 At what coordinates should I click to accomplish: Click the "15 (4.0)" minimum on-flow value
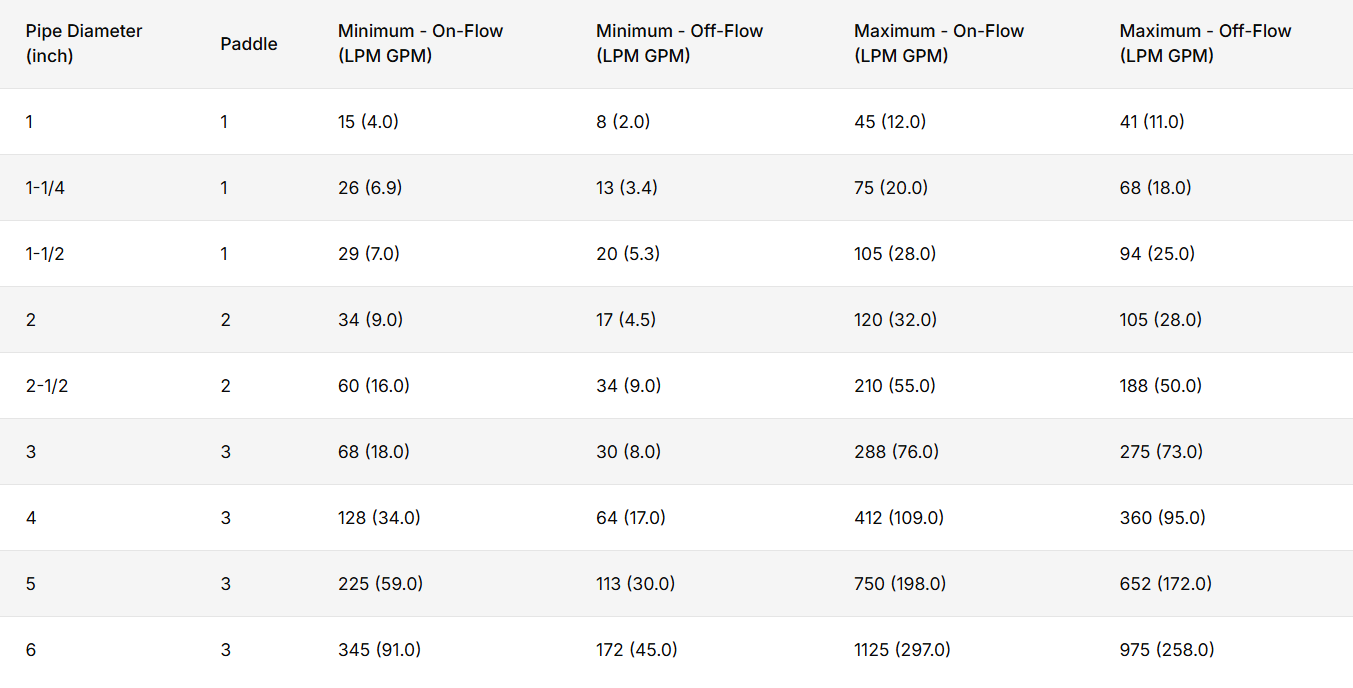[368, 122]
